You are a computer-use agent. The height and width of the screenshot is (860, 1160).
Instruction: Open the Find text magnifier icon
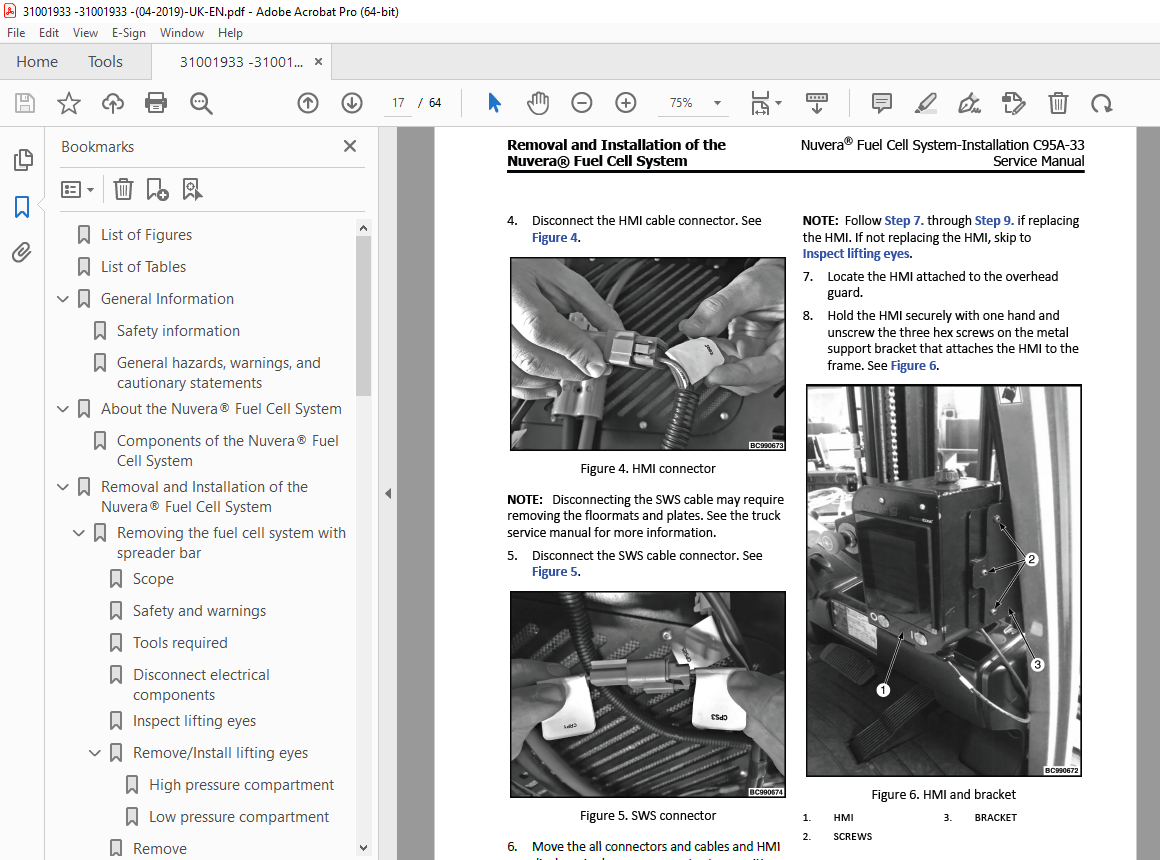click(201, 103)
